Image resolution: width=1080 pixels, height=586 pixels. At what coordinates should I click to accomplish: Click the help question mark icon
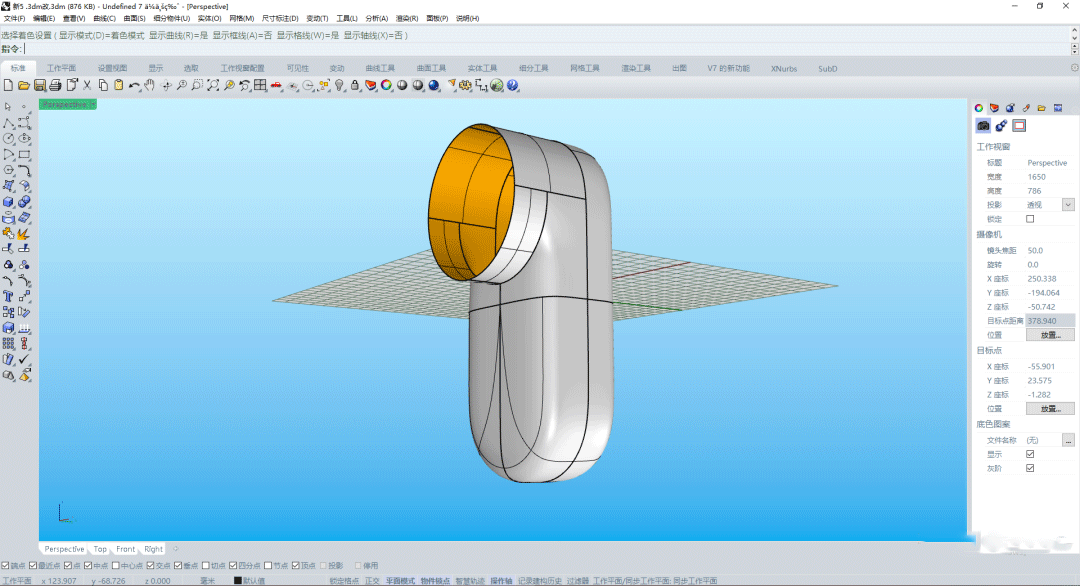coord(513,86)
